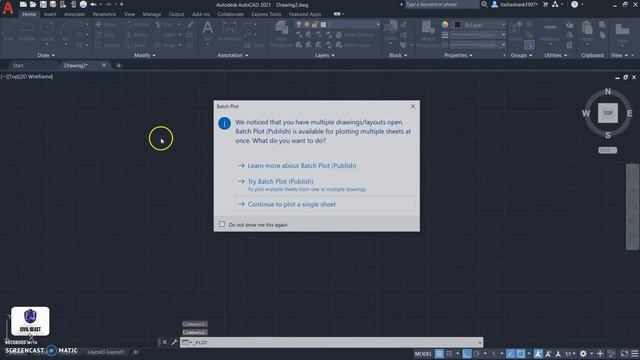
Task: Open the AutoCAD application menu logo
Action: point(8,8)
